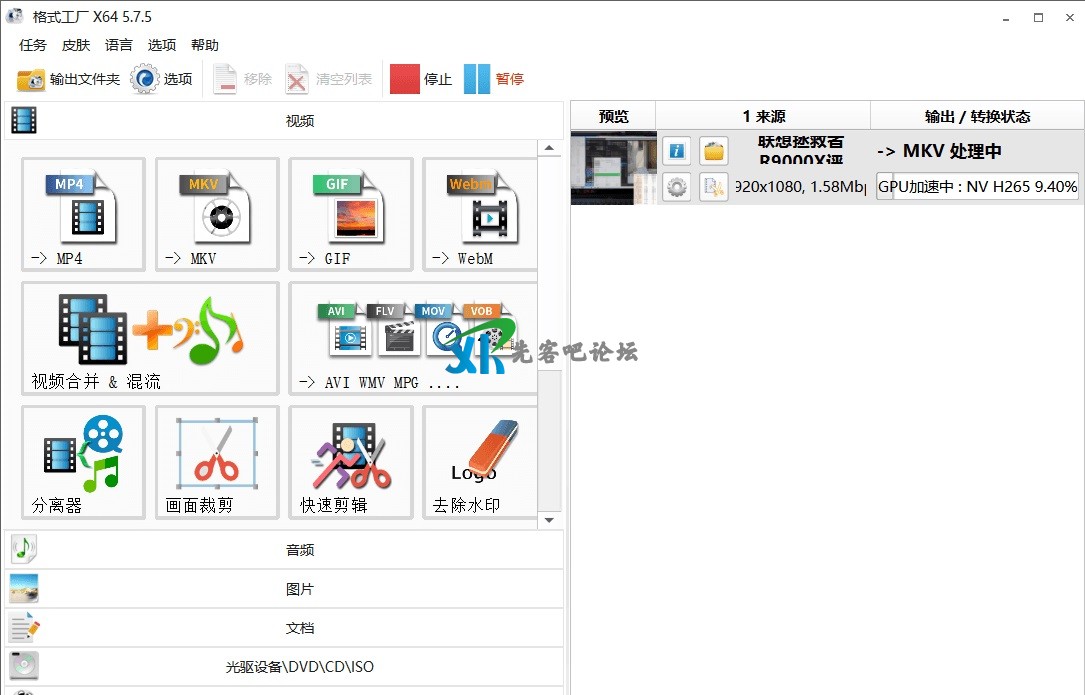
Task: Launch the 画面裁剪 crop tool
Action: pyautogui.click(x=217, y=462)
